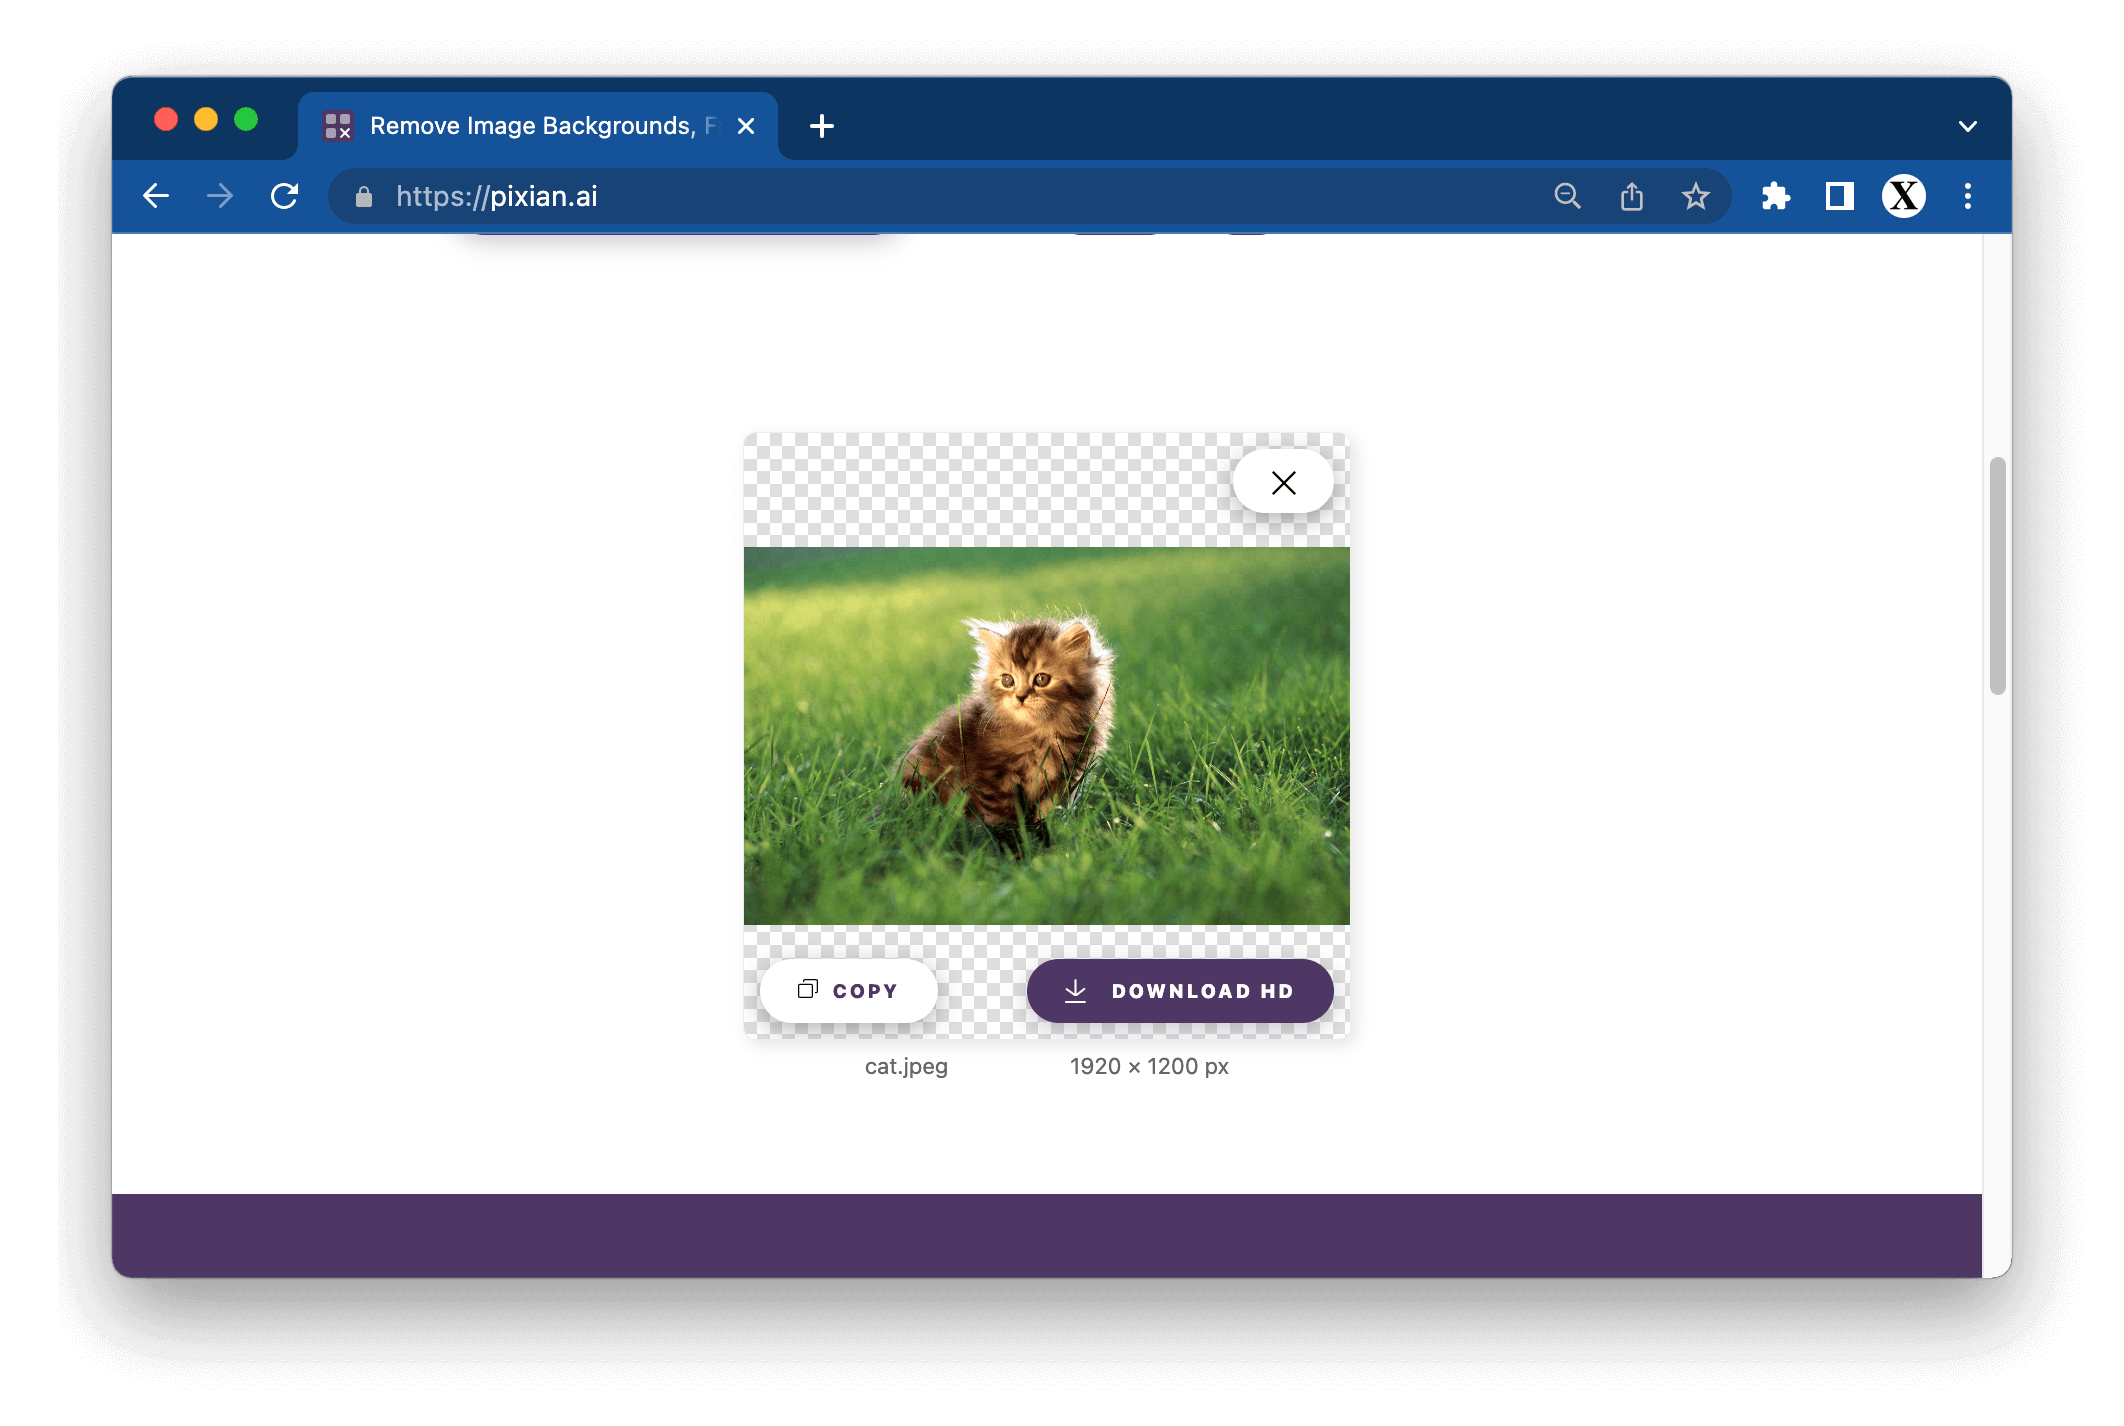Open the zoom magnifier icon in address bar
Screen dimensions: 2124x1426
[x=1567, y=196]
